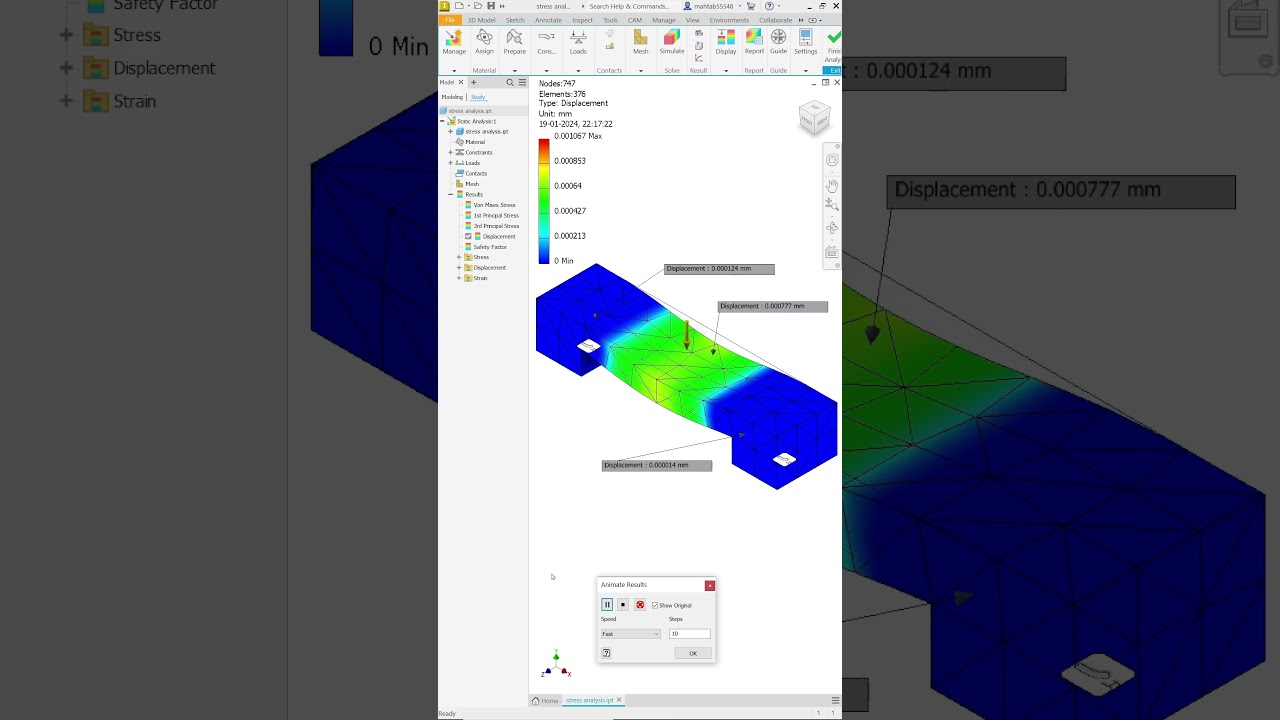
Task: Click the Full Navigation Wheel icon
Action: click(832, 160)
